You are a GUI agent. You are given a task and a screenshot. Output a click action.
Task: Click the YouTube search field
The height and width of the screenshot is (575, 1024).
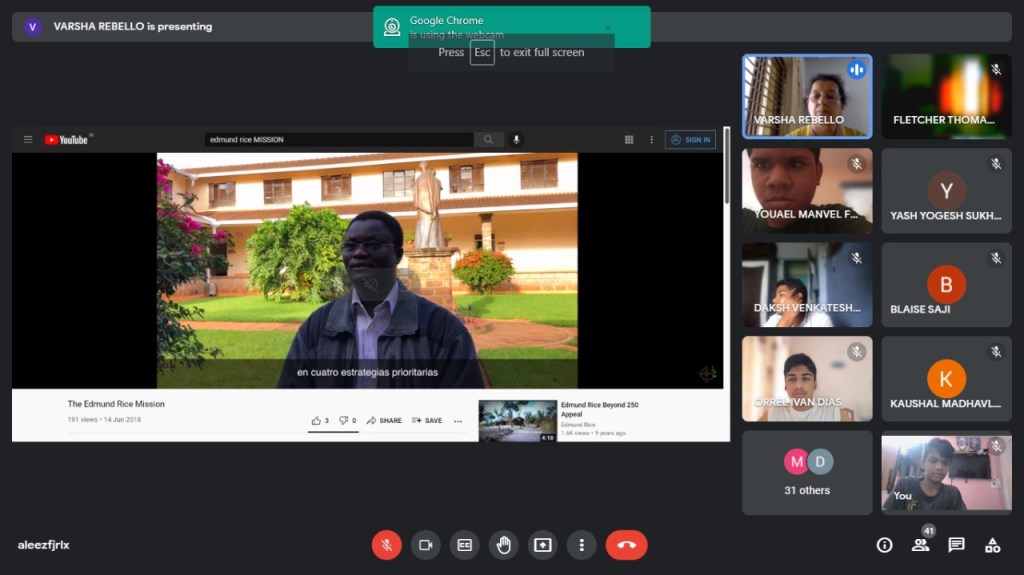(338, 140)
